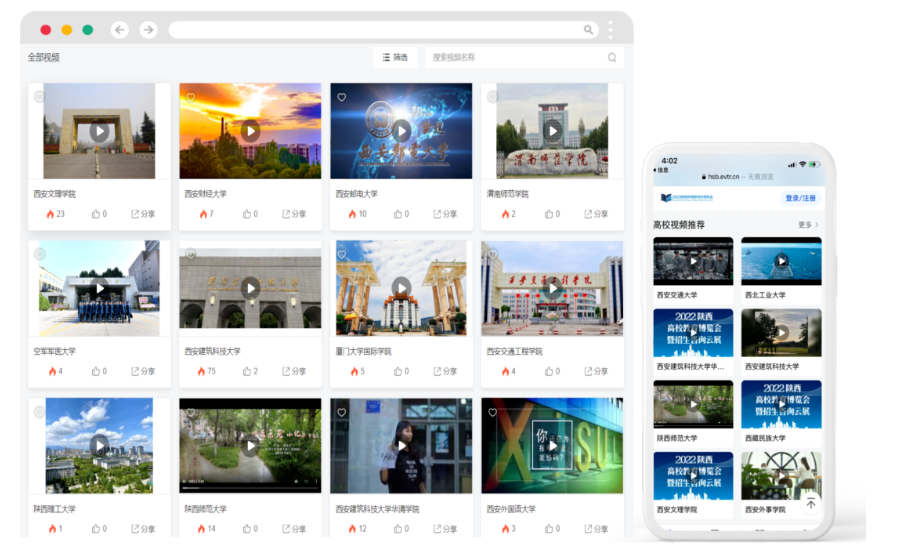Share the 陕西理工大学 video
This screenshot has height=554, width=905.
click(x=143, y=529)
